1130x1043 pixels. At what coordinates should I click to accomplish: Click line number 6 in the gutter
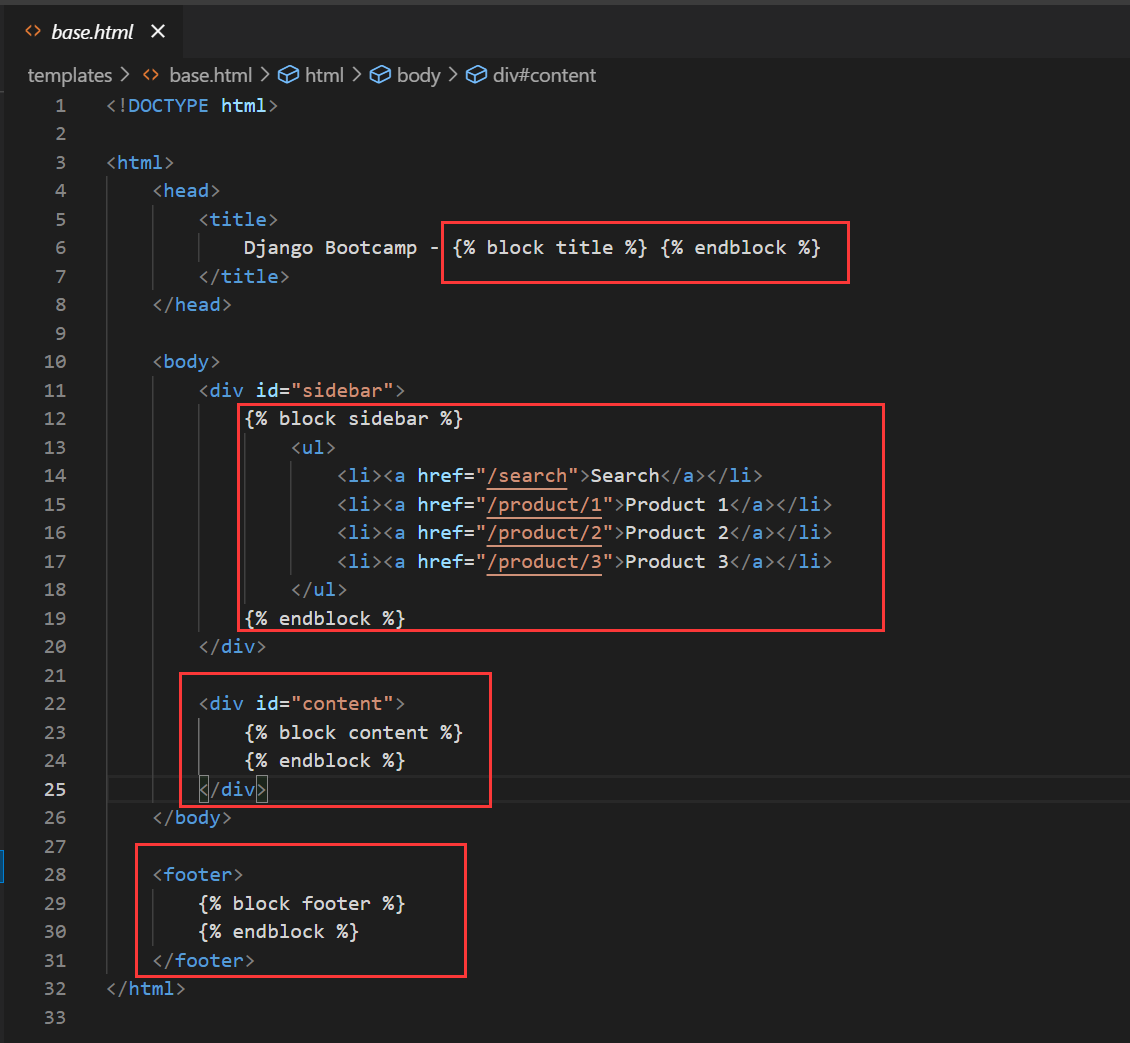60,247
